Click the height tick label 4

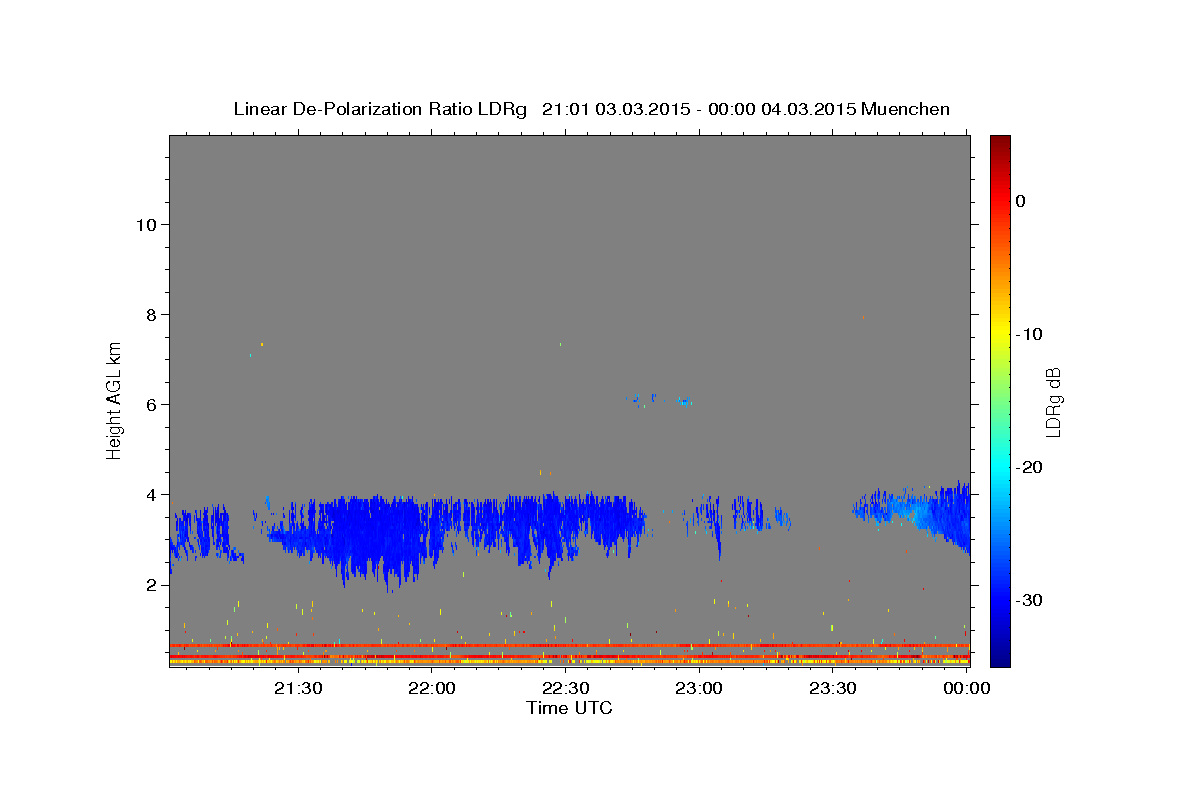point(150,494)
